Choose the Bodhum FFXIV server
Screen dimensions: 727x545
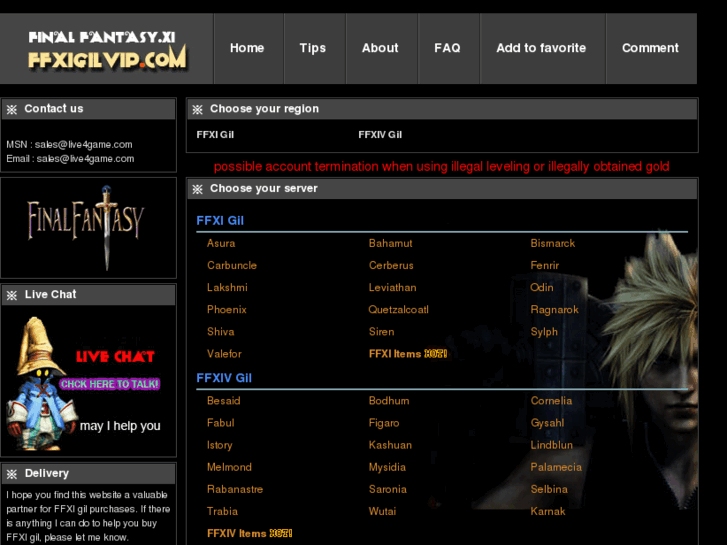click(x=389, y=401)
